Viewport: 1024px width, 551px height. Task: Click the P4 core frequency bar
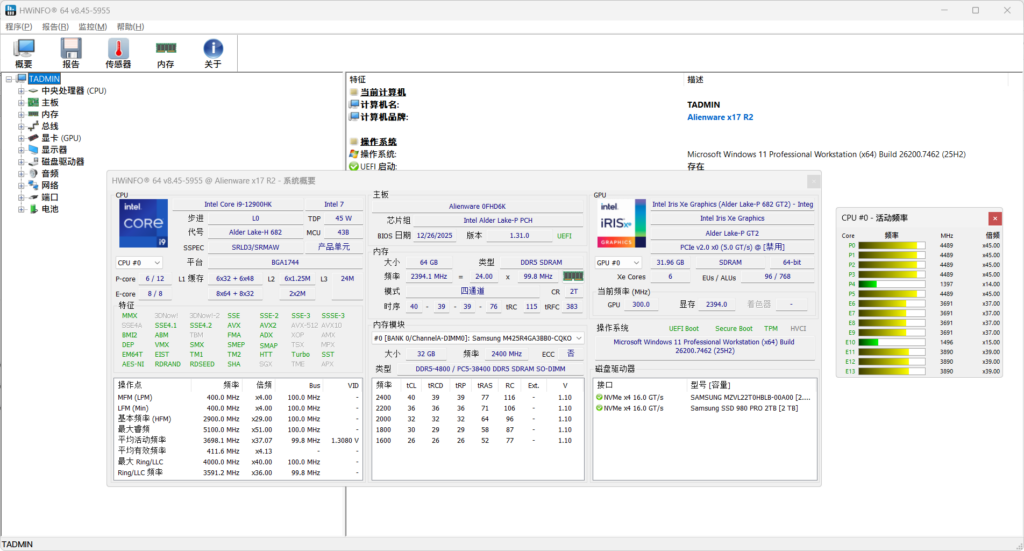891,285
